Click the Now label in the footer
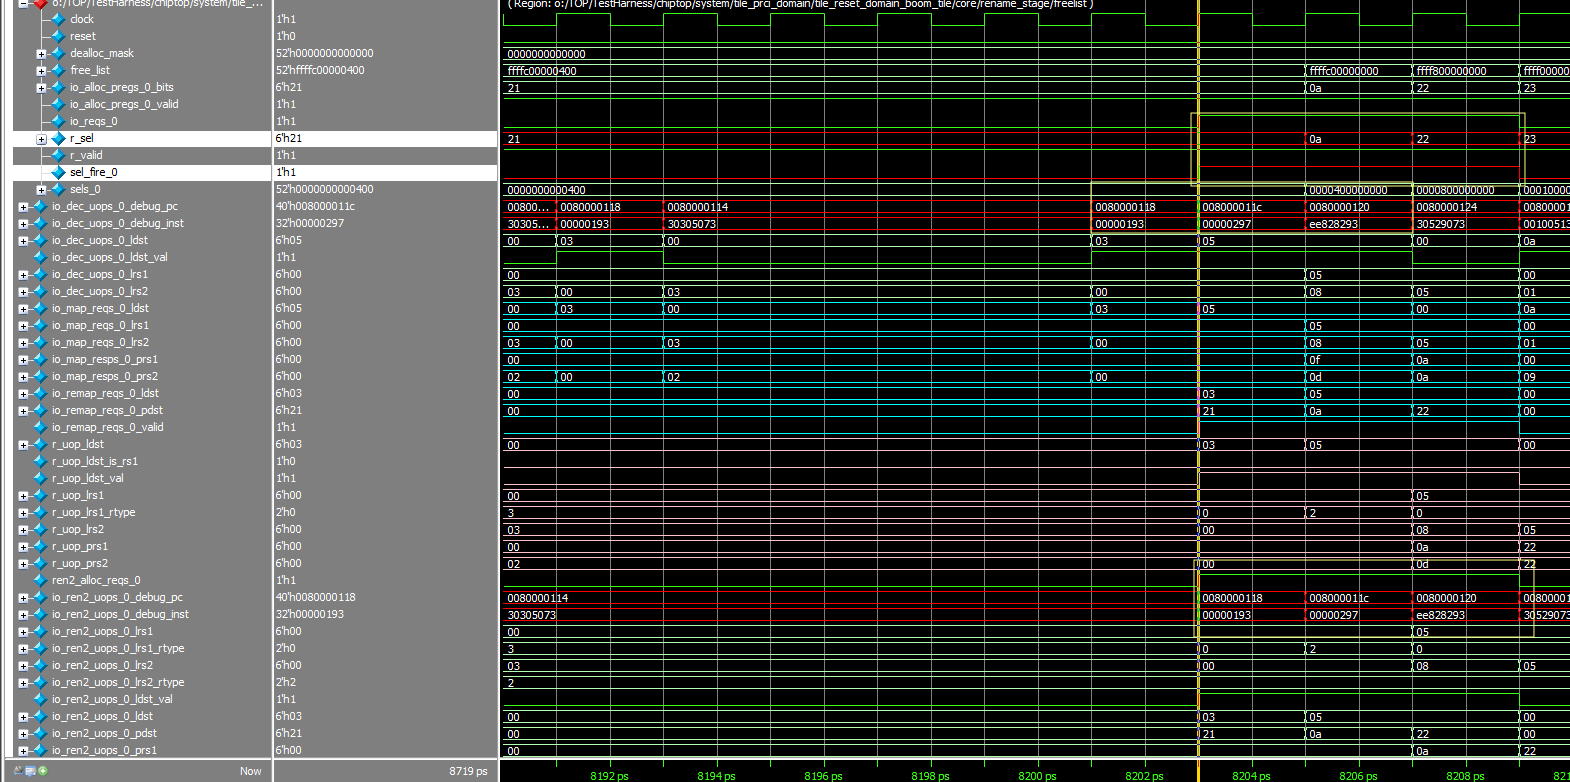Viewport: 1570px width, 782px height. (250, 771)
